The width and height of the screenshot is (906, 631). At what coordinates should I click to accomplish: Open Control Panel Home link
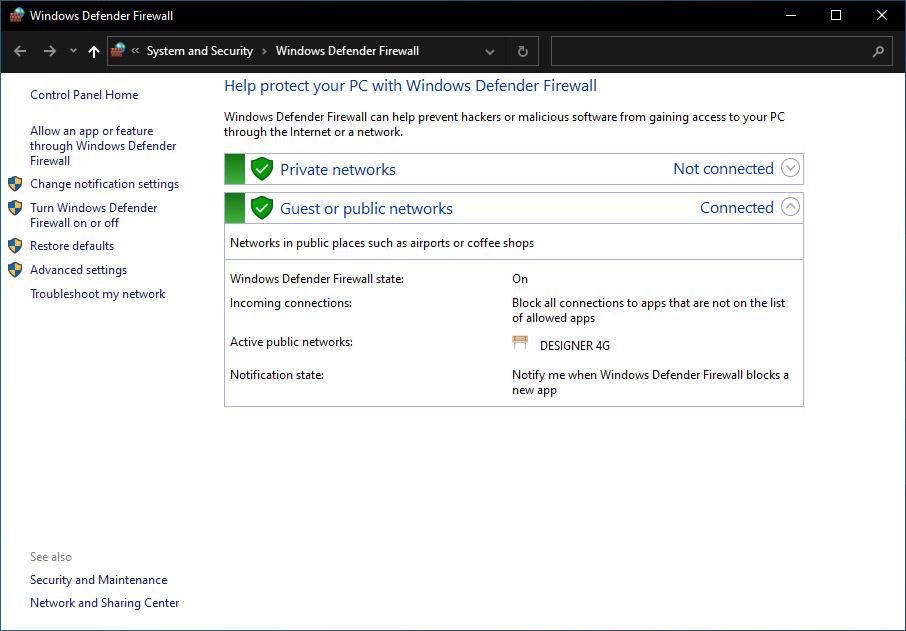pyautogui.click(x=84, y=95)
